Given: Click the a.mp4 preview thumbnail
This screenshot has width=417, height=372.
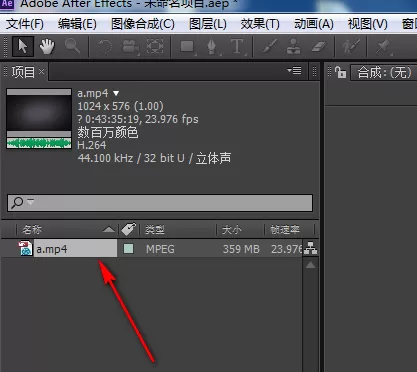Looking at the screenshot, I should coord(39,118).
